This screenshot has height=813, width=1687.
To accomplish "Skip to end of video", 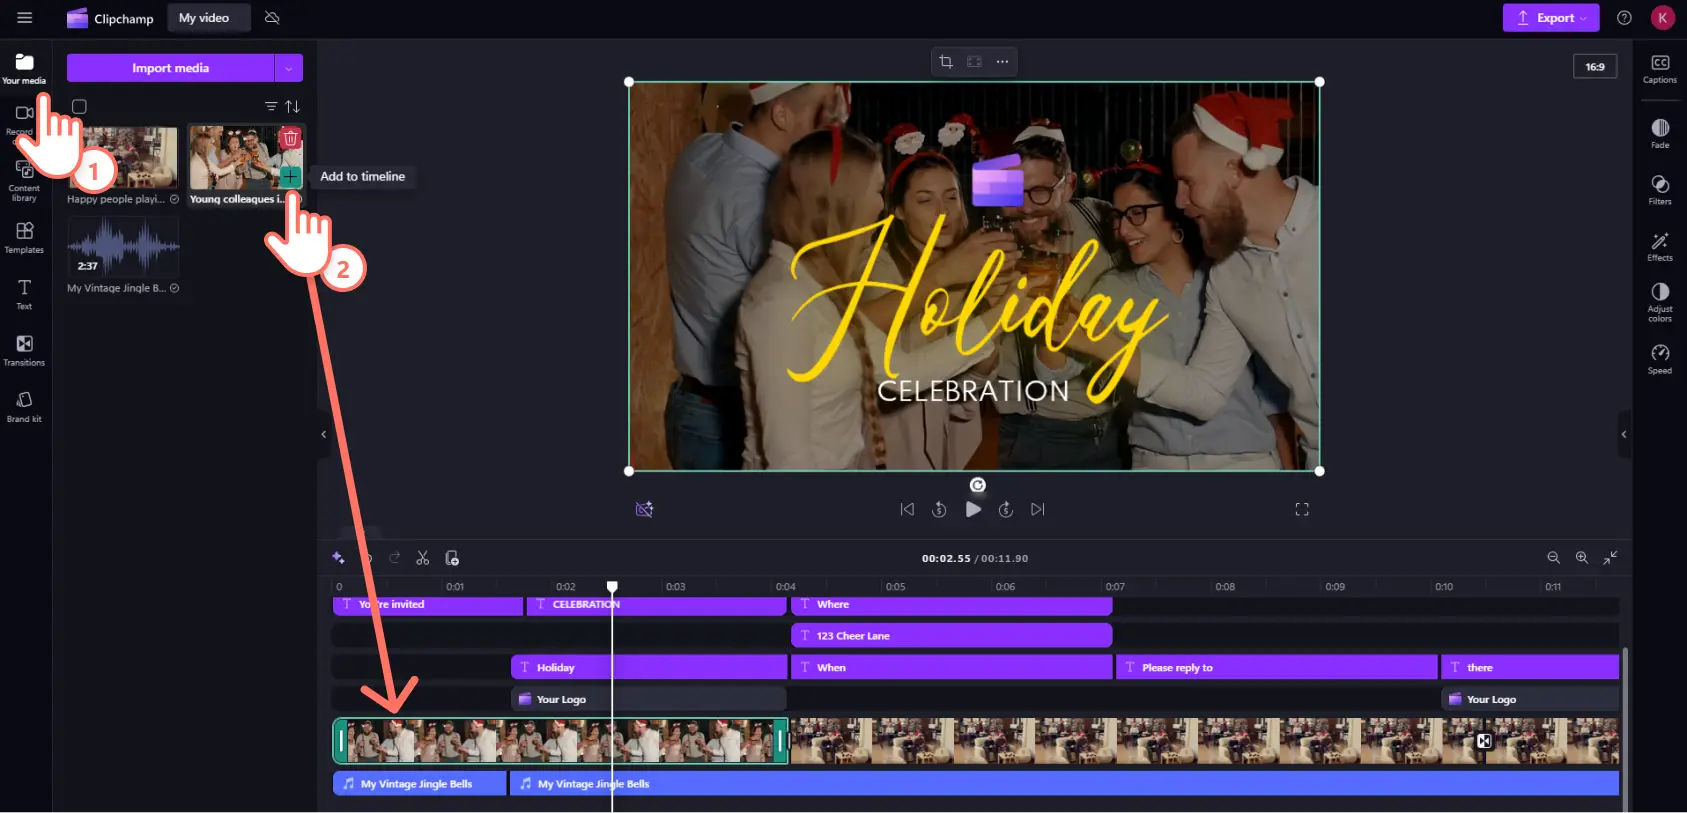I will [x=1038, y=509].
